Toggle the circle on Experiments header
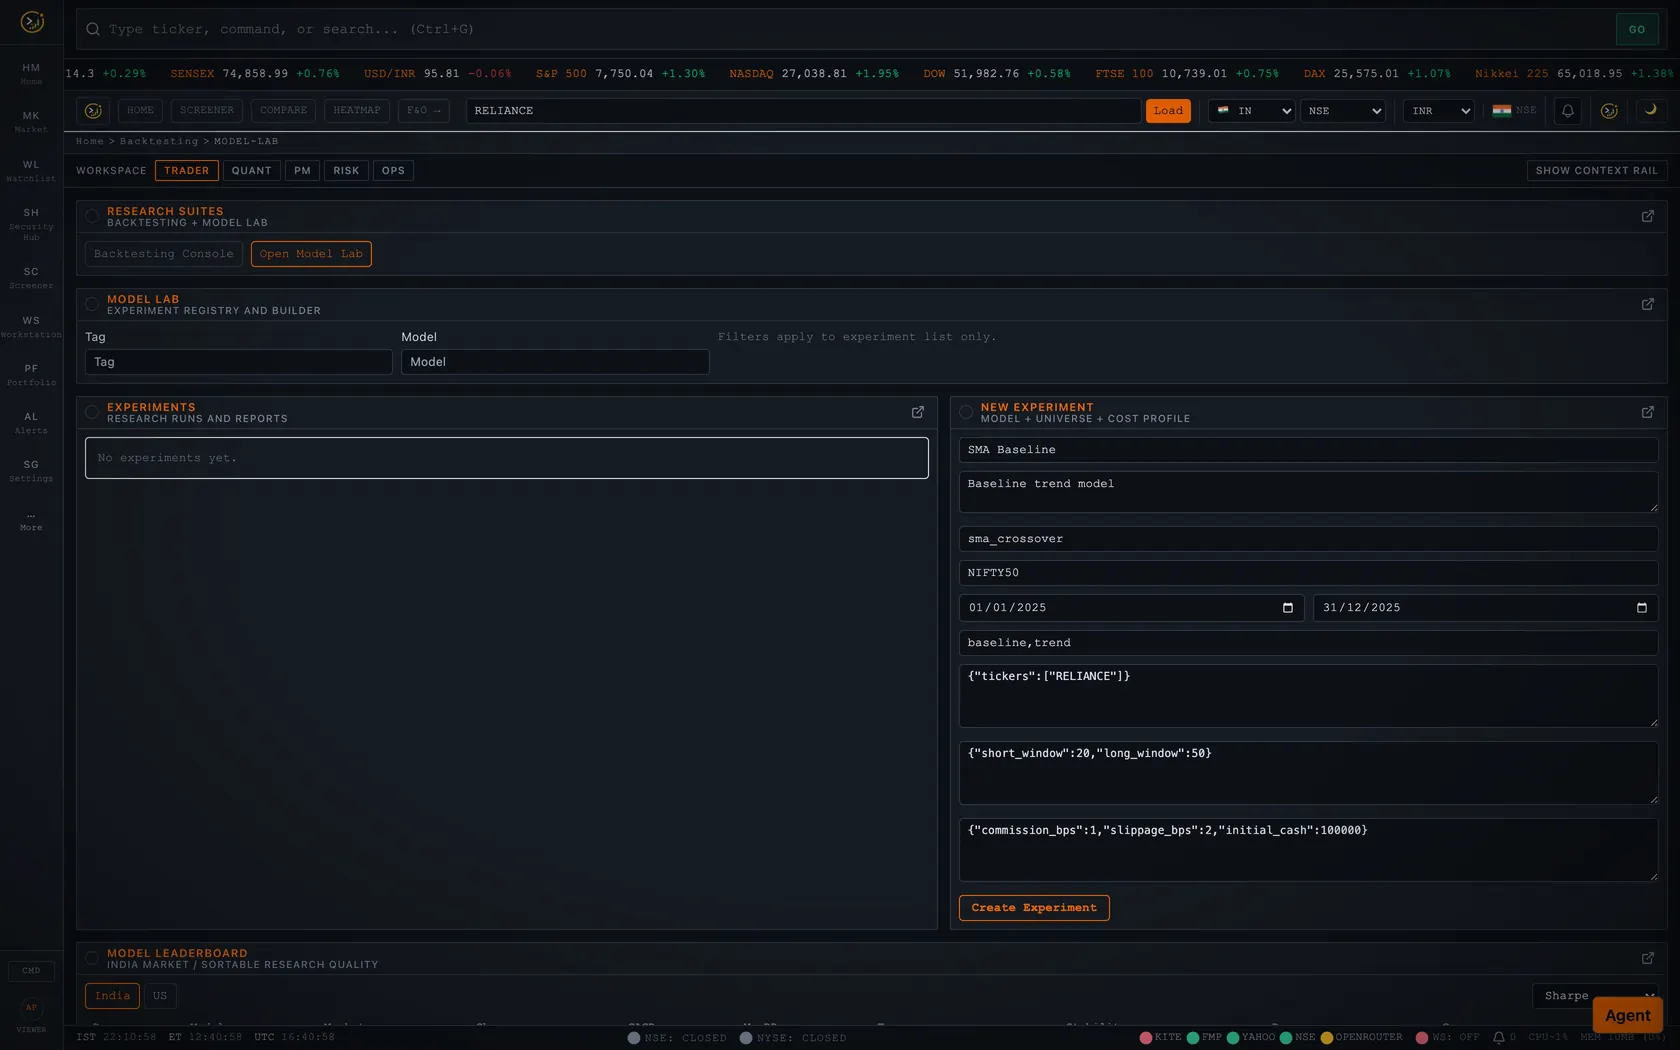The width and height of the screenshot is (1680, 1050). [92, 412]
